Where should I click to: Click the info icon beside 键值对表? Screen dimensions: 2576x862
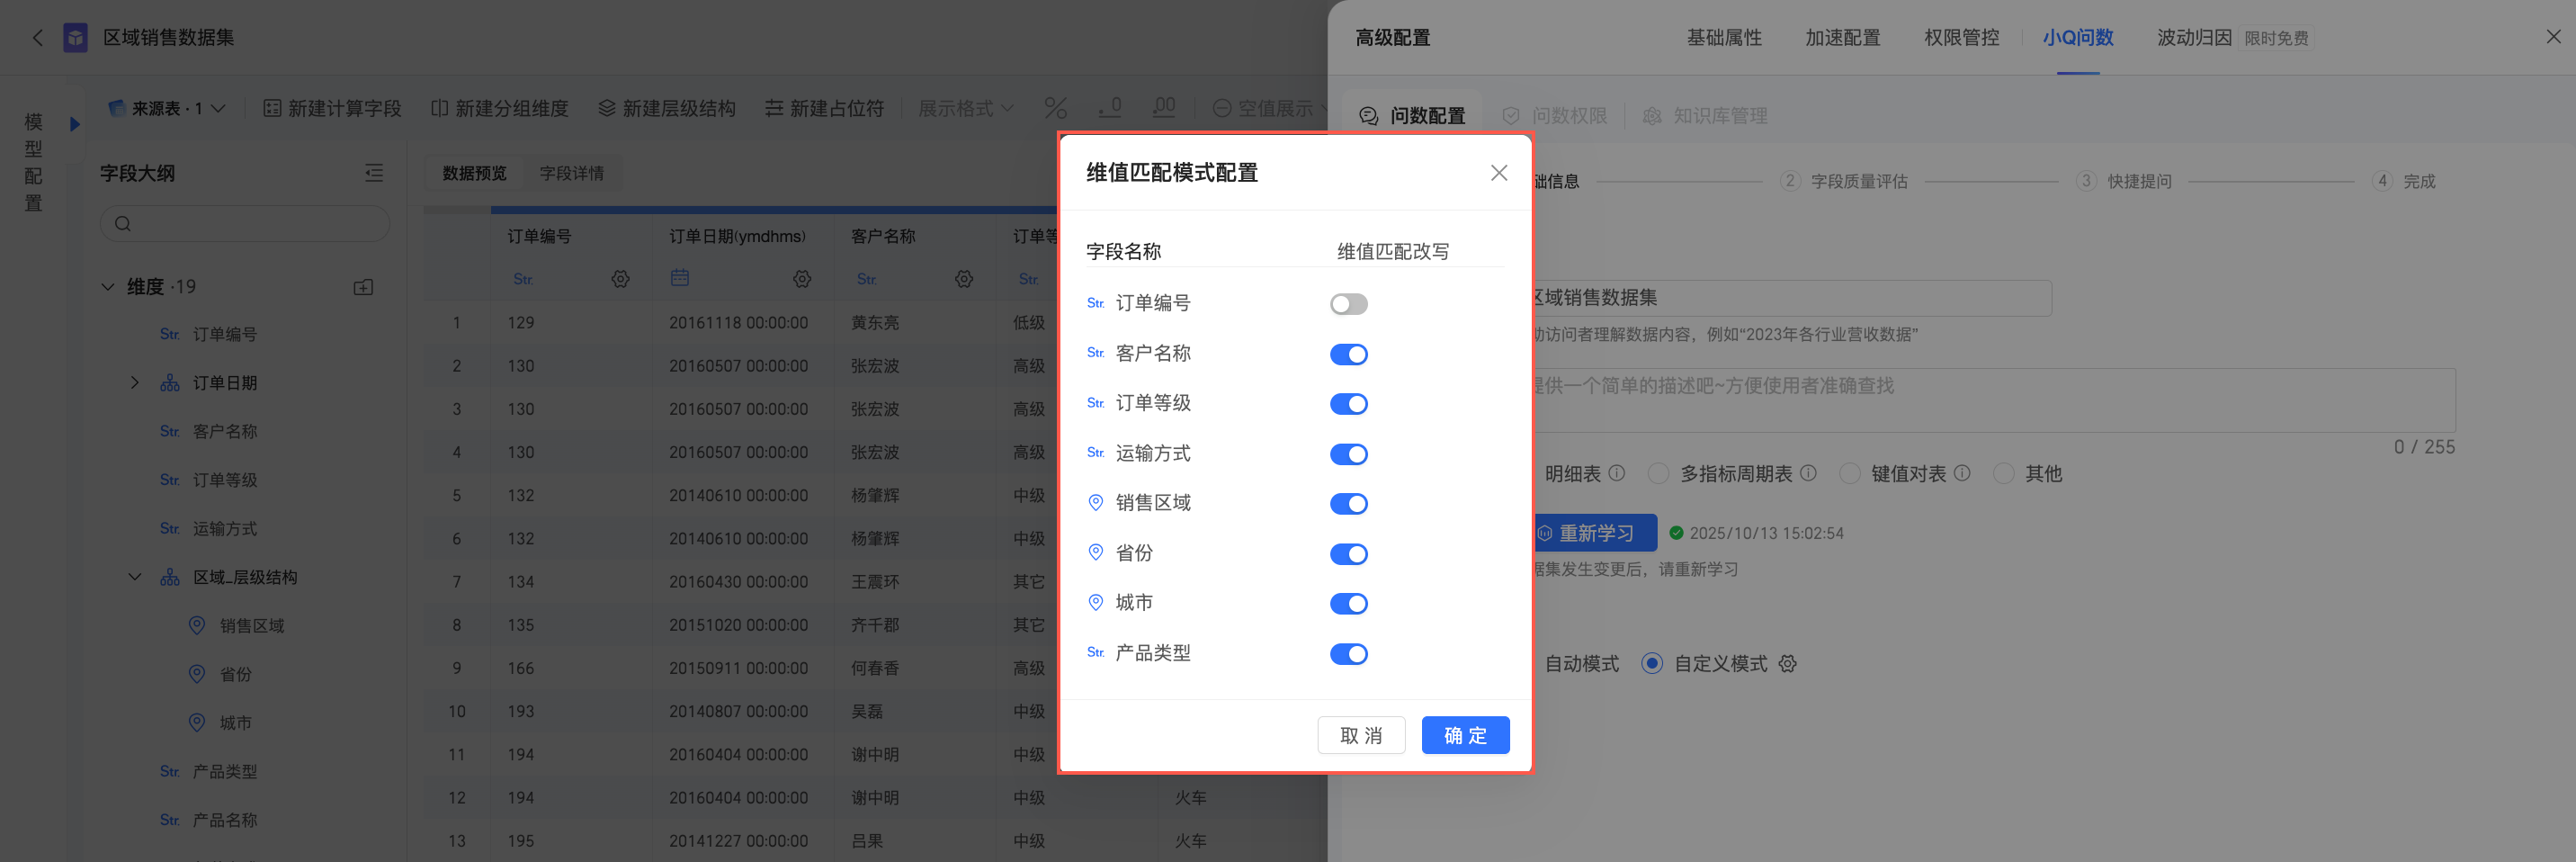click(1962, 473)
